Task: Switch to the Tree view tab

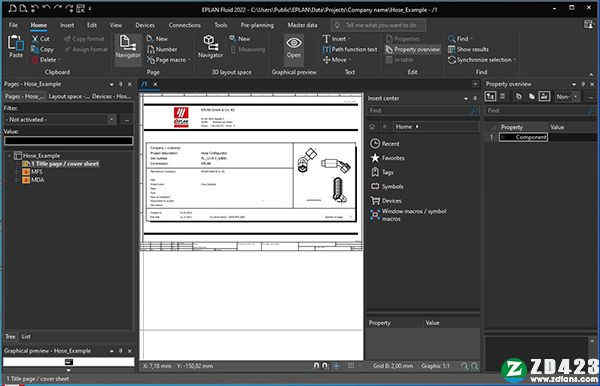Action: click(x=10, y=337)
